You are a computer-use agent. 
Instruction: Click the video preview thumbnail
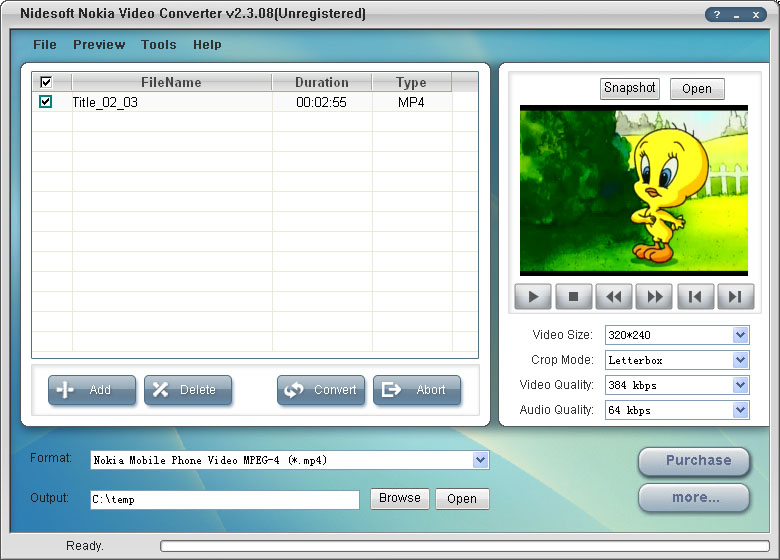coord(634,190)
